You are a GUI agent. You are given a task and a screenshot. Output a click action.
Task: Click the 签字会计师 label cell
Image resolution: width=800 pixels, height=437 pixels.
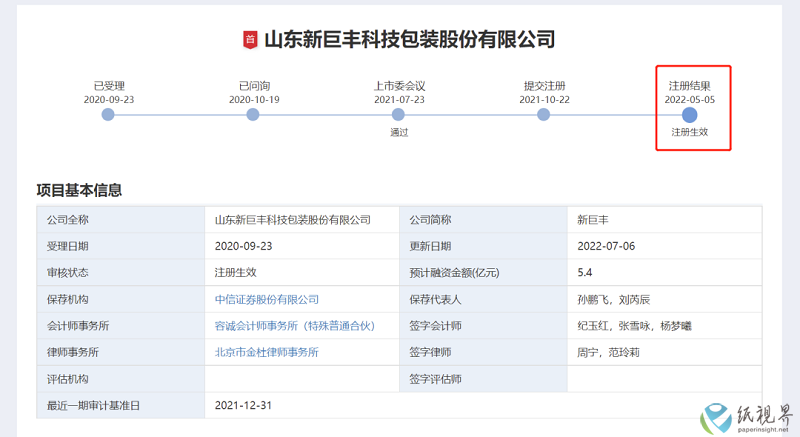(x=483, y=326)
